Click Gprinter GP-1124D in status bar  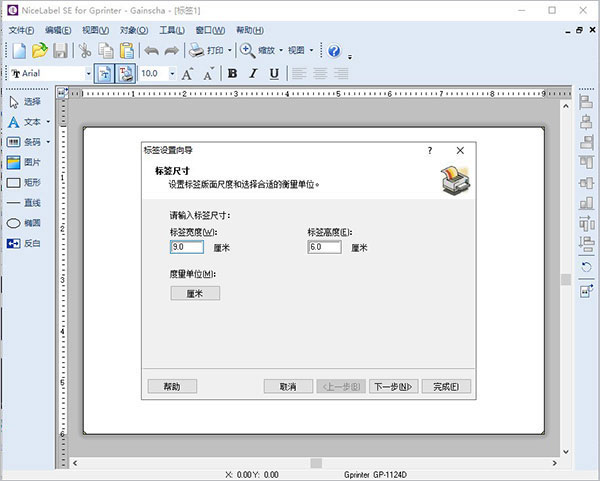375,475
